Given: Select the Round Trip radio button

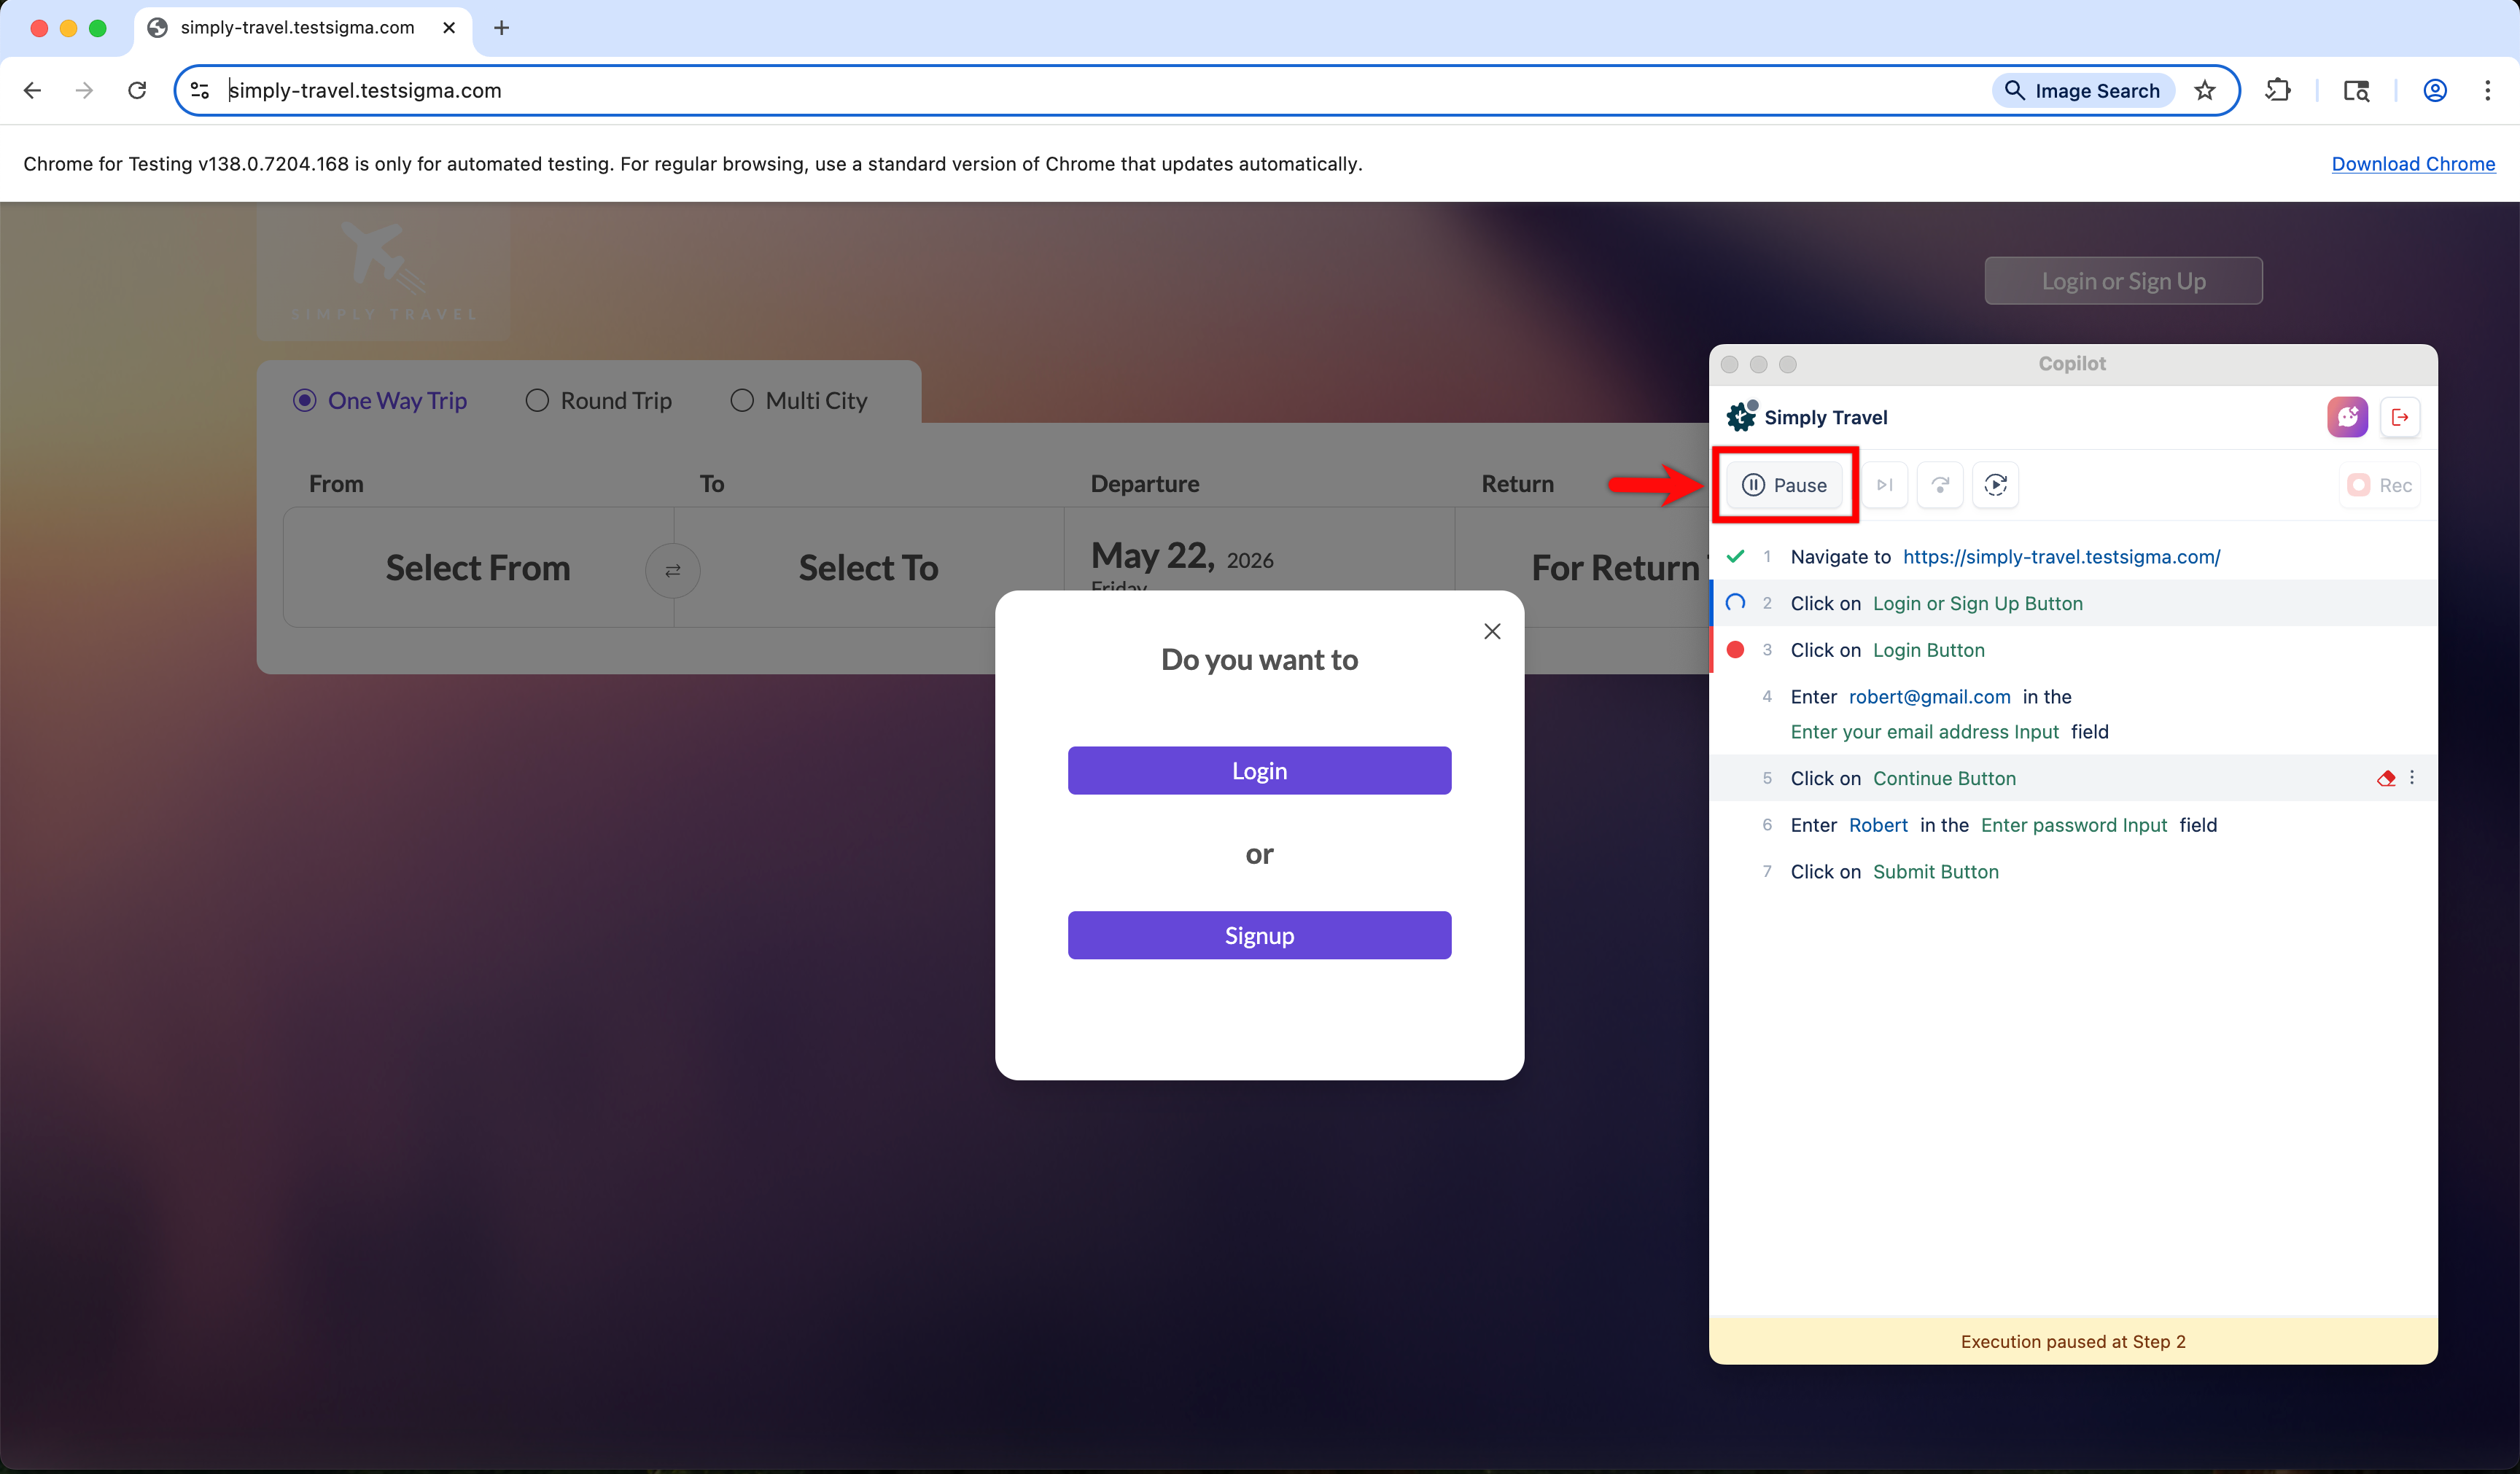Looking at the screenshot, I should [537, 401].
